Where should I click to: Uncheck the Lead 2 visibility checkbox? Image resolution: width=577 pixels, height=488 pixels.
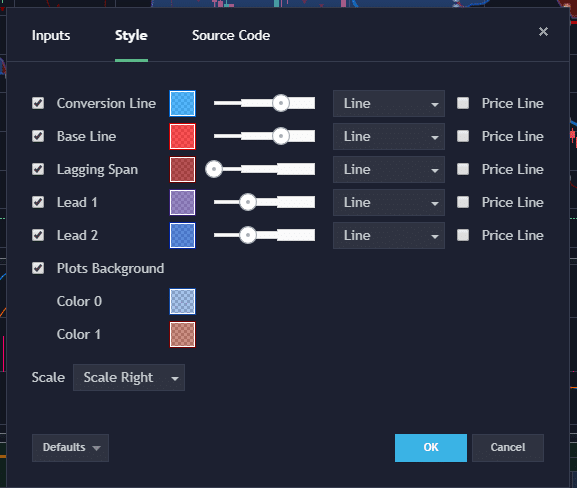pos(38,235)
